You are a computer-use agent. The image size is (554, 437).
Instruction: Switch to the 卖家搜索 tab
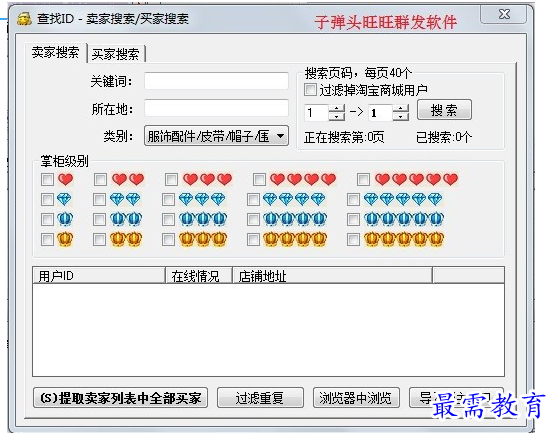pos(55,53)
